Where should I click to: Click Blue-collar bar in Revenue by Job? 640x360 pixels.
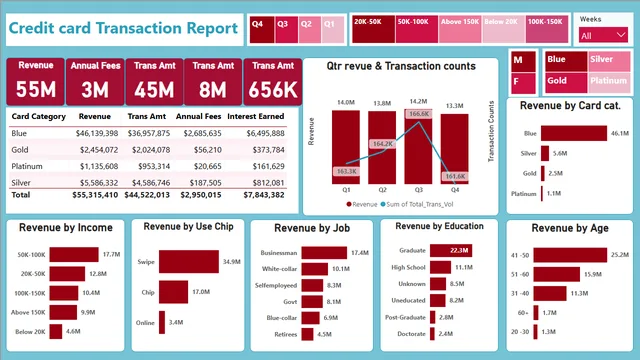click(311, 318)
